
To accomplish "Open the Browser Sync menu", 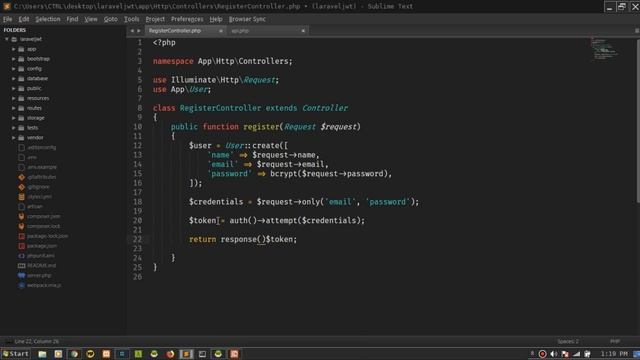I will tap(247, 19).
